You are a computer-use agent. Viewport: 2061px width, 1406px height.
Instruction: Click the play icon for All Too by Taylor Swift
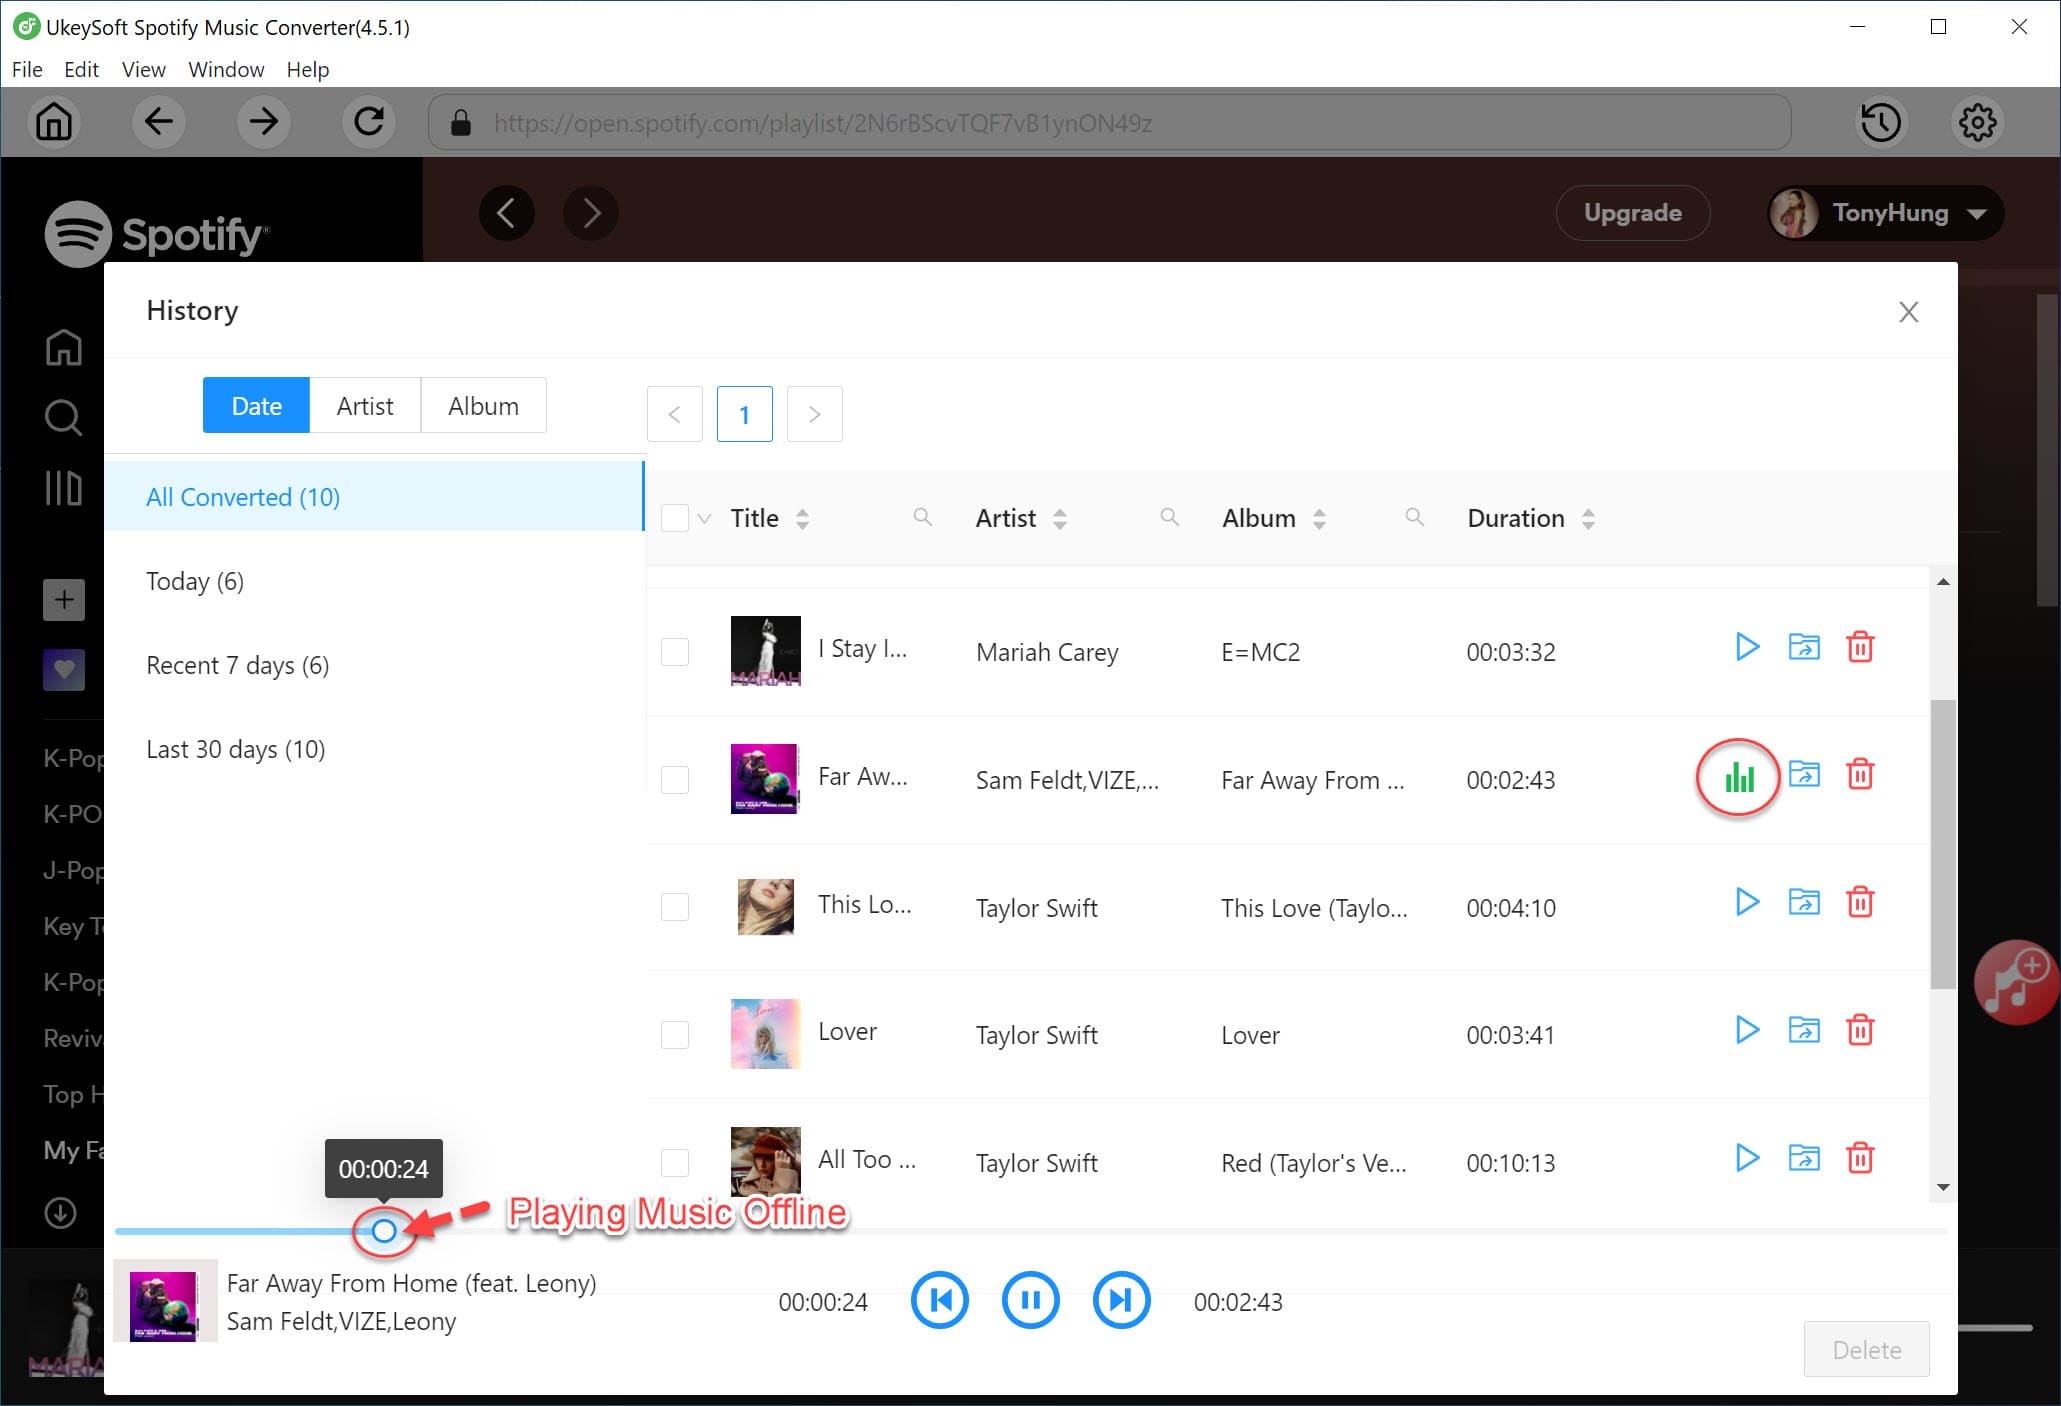(x=1746, y=1160)
